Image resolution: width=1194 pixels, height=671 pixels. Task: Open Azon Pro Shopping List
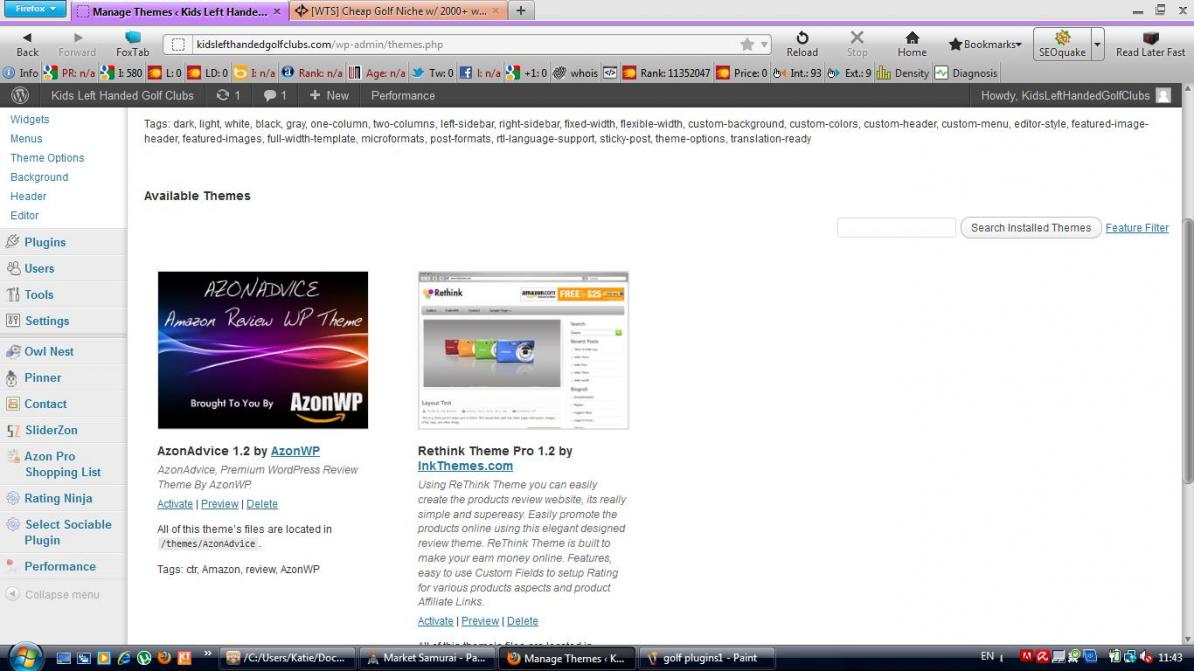62,465
